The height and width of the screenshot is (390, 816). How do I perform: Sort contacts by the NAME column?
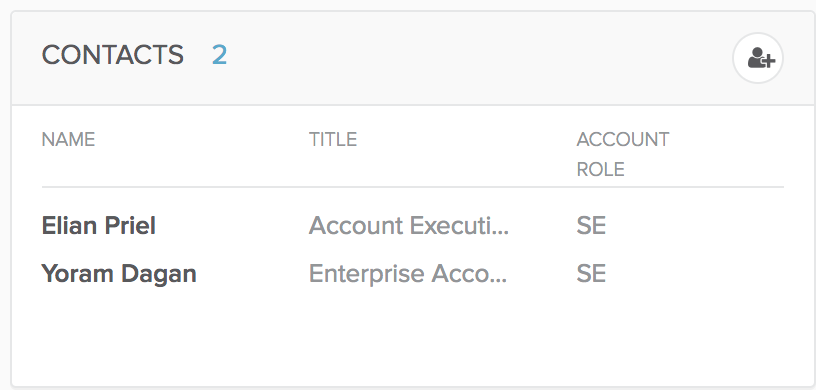(x=68, y=140)
